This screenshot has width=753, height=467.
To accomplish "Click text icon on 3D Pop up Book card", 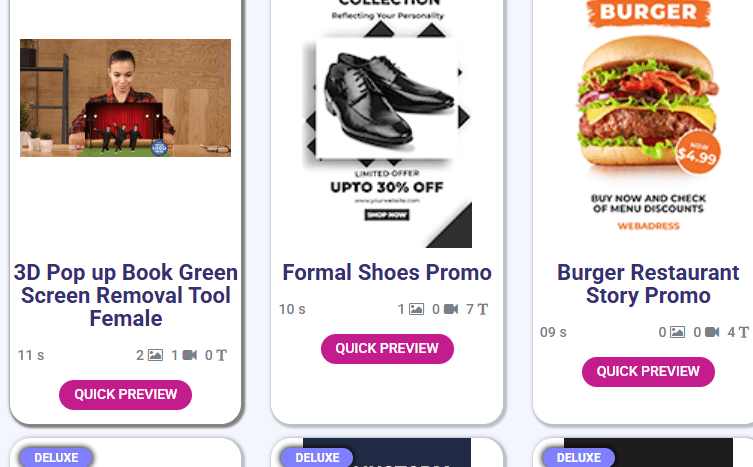I will tap(221, 356).
